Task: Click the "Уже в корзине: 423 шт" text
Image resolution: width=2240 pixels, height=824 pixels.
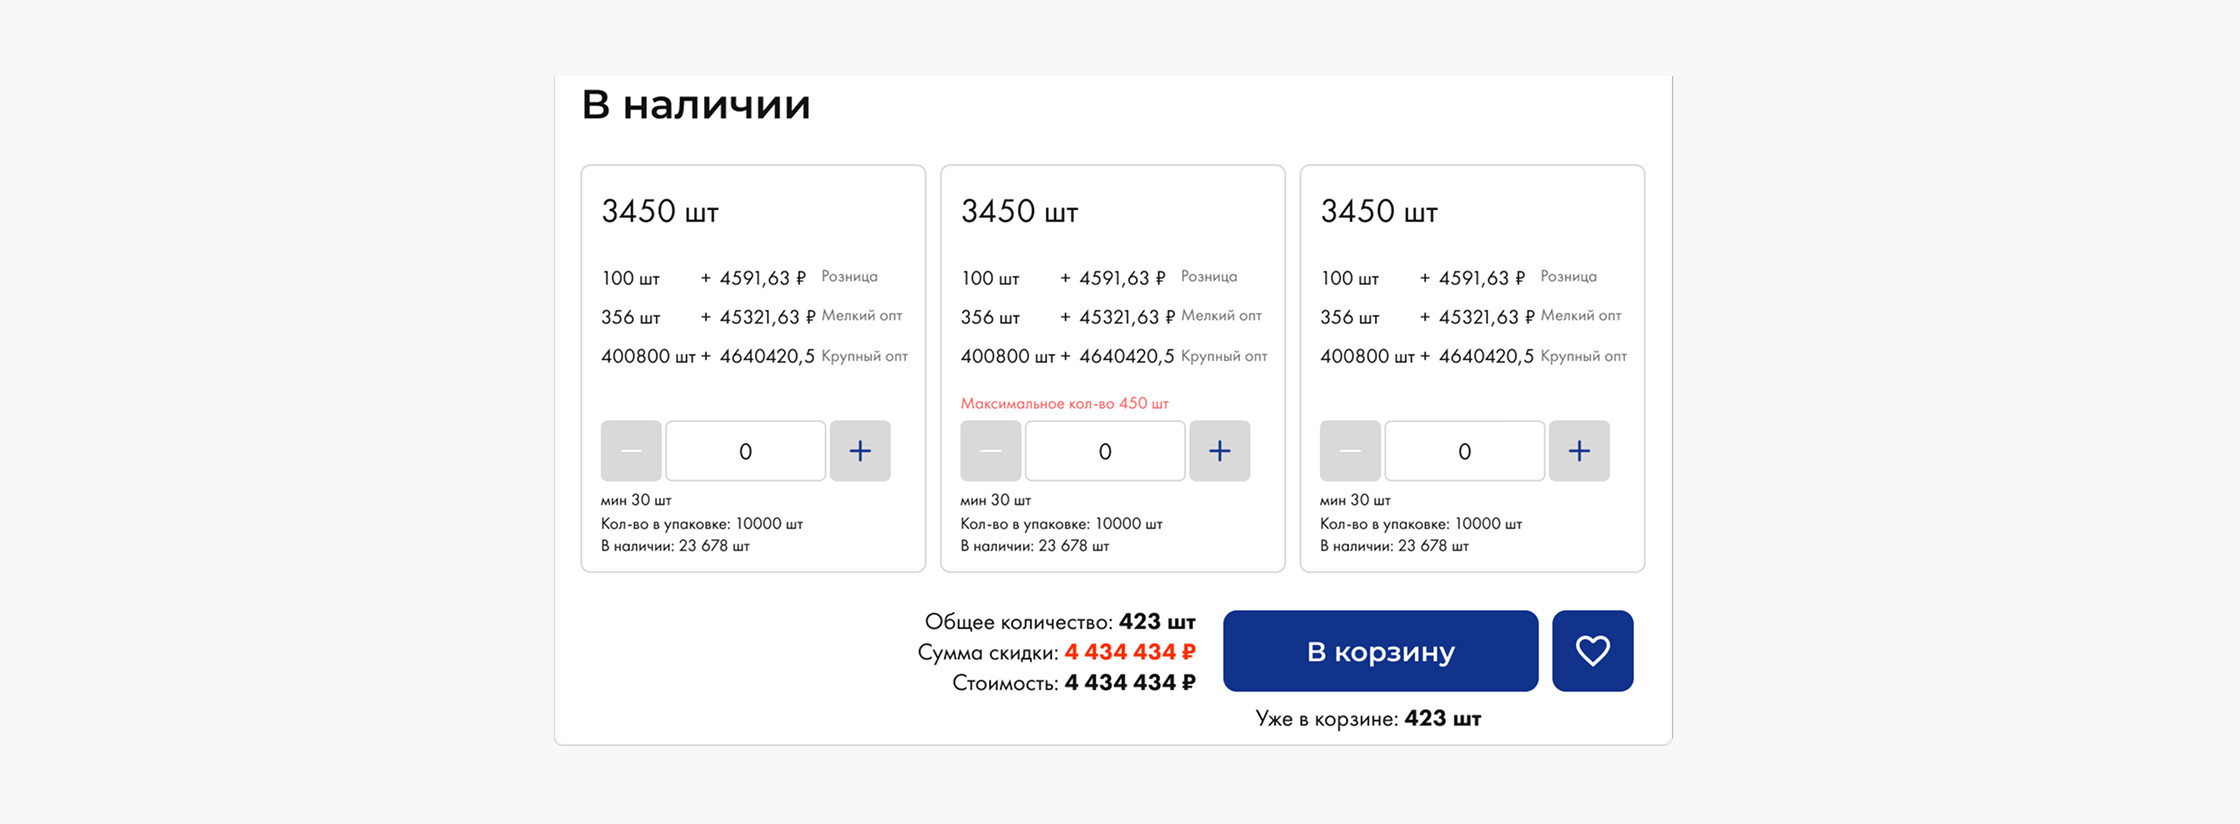Action: (1368, 719)
